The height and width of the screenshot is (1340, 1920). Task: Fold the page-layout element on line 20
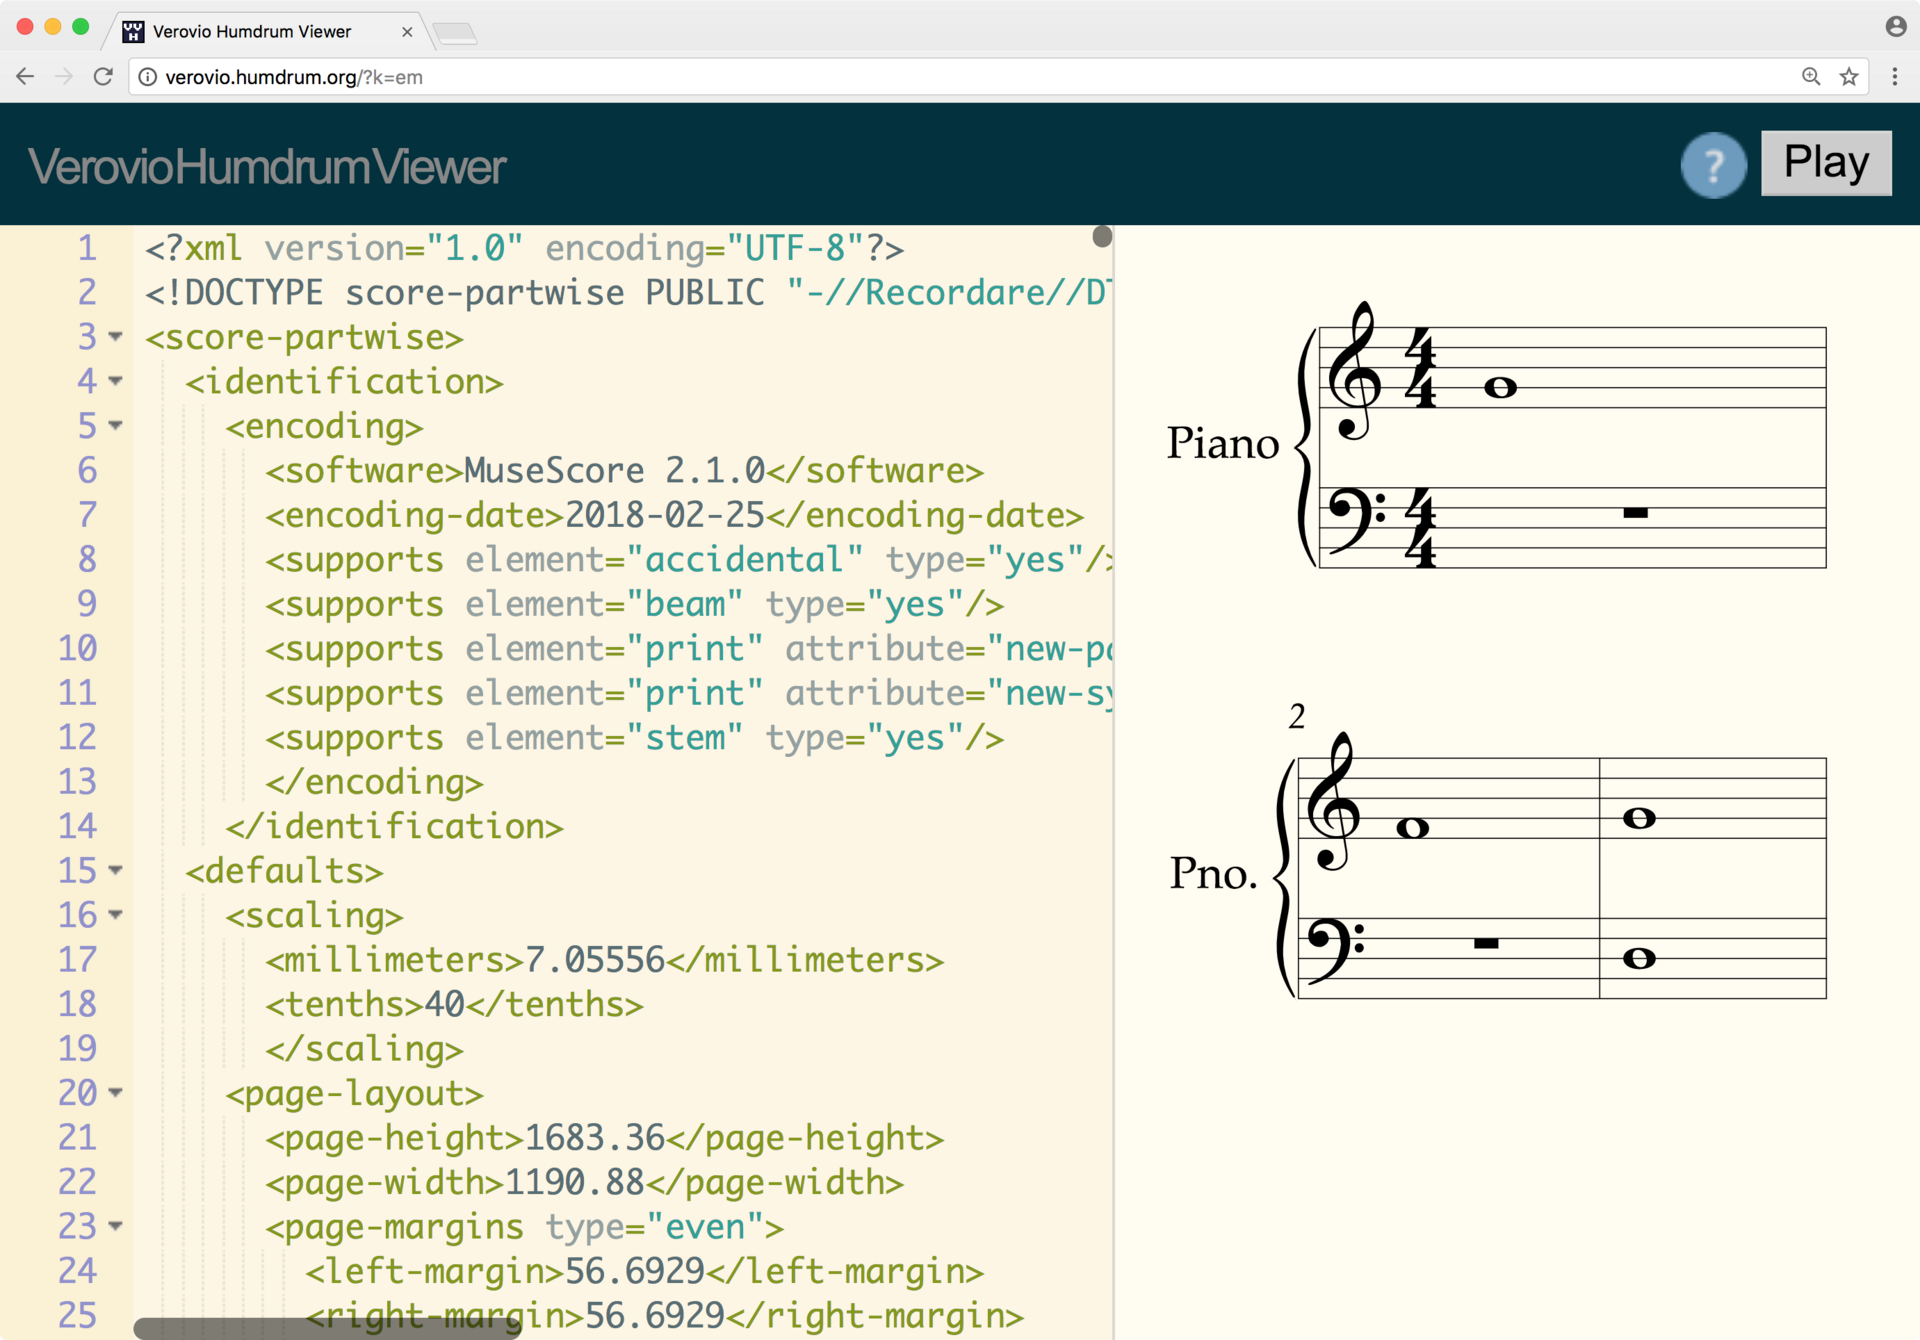[116, 1092]
